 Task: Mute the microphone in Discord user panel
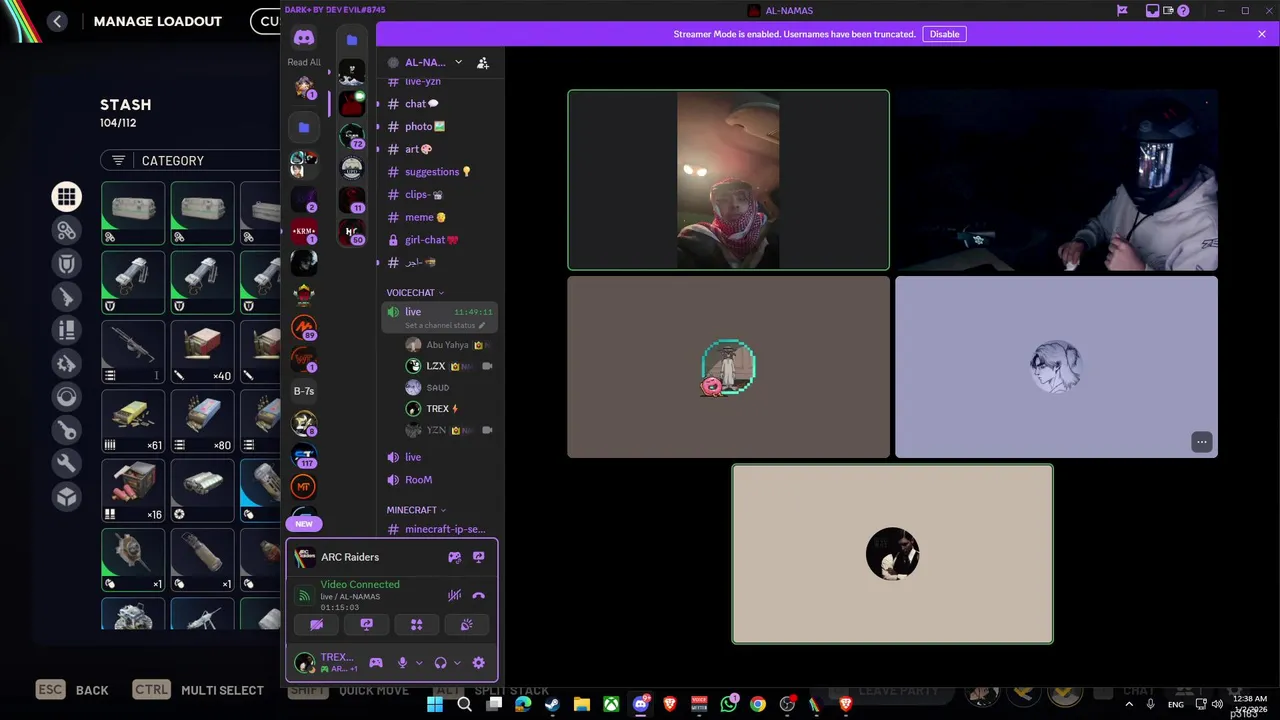[402, 662]
